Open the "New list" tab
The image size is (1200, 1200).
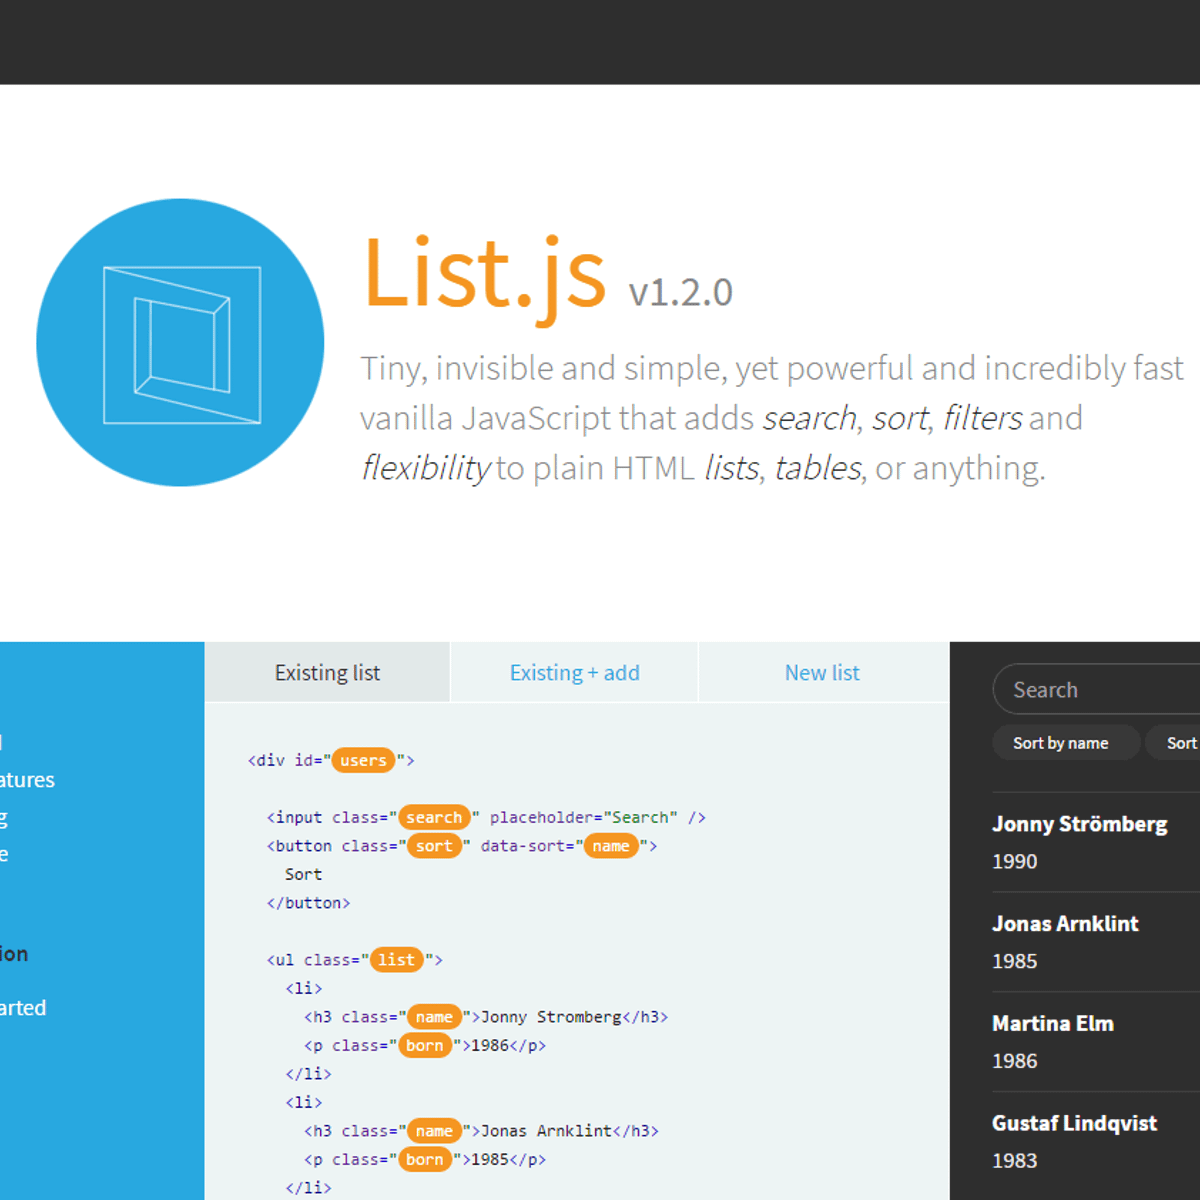tap(822, 672)
